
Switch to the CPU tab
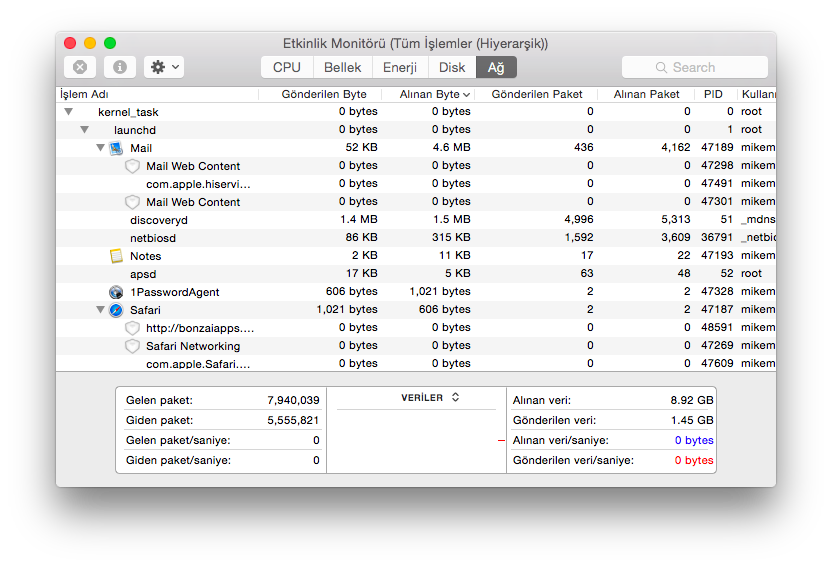[287, 67]
